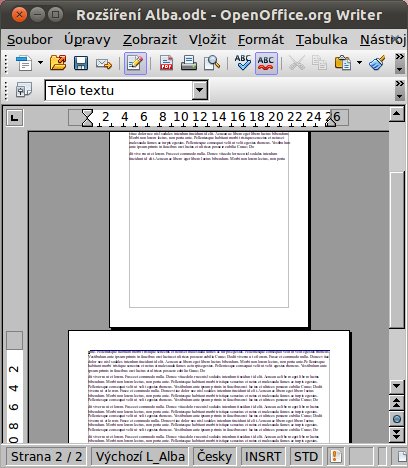Toggle AutoSpellcheck with the red wavy ABC
The width and height of the screenshot is (408, 468).
point(266,63)
